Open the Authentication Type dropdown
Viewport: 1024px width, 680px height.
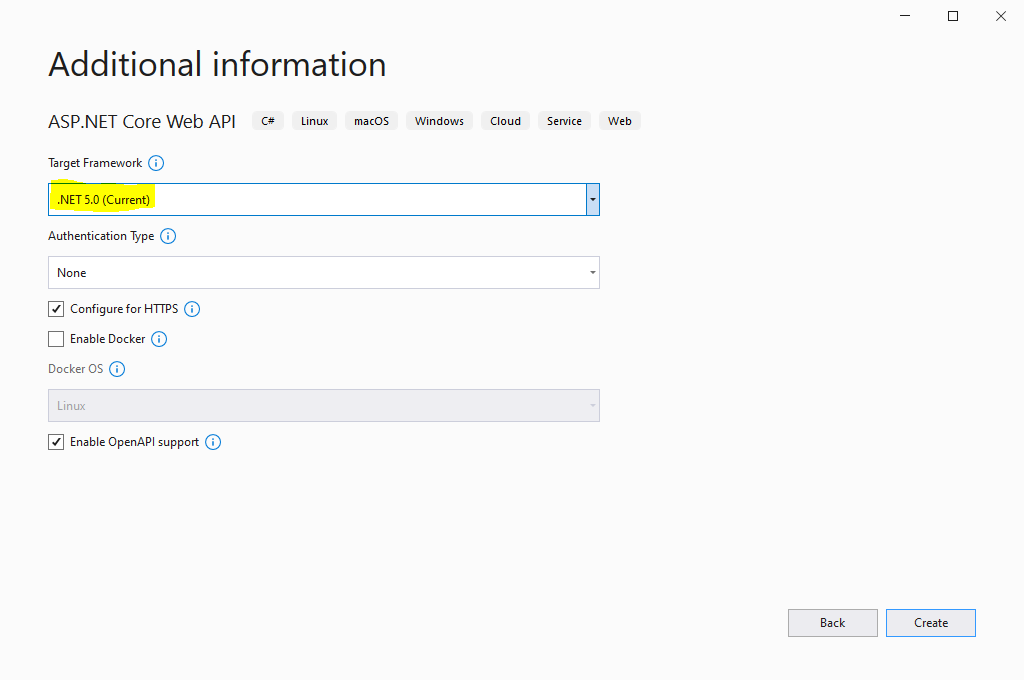[592, 272]
